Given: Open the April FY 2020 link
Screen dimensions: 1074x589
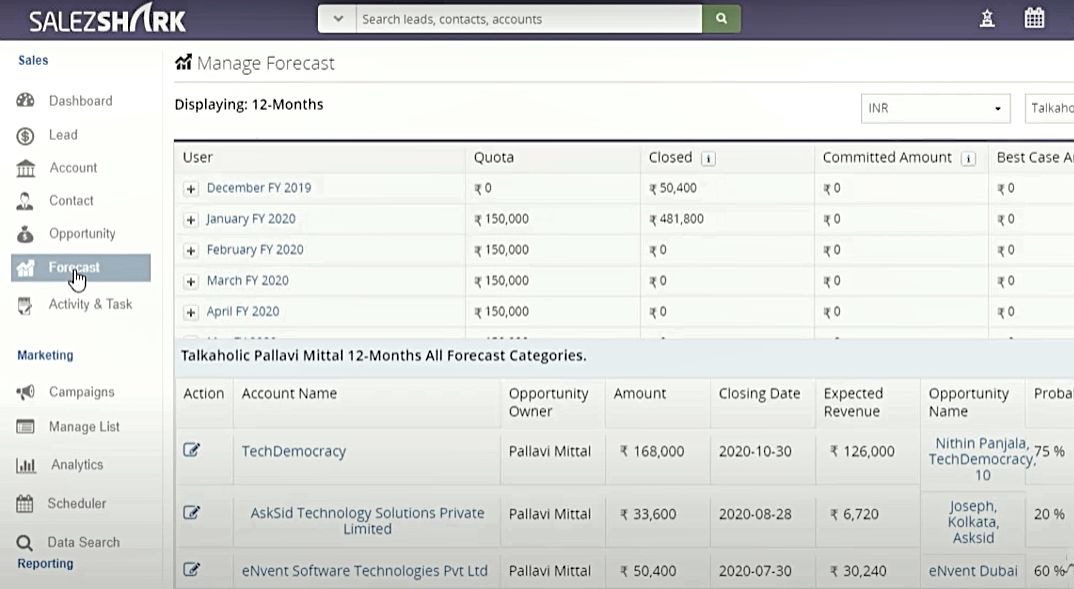Looking at the screenshot, I should [x=242, y=312].
